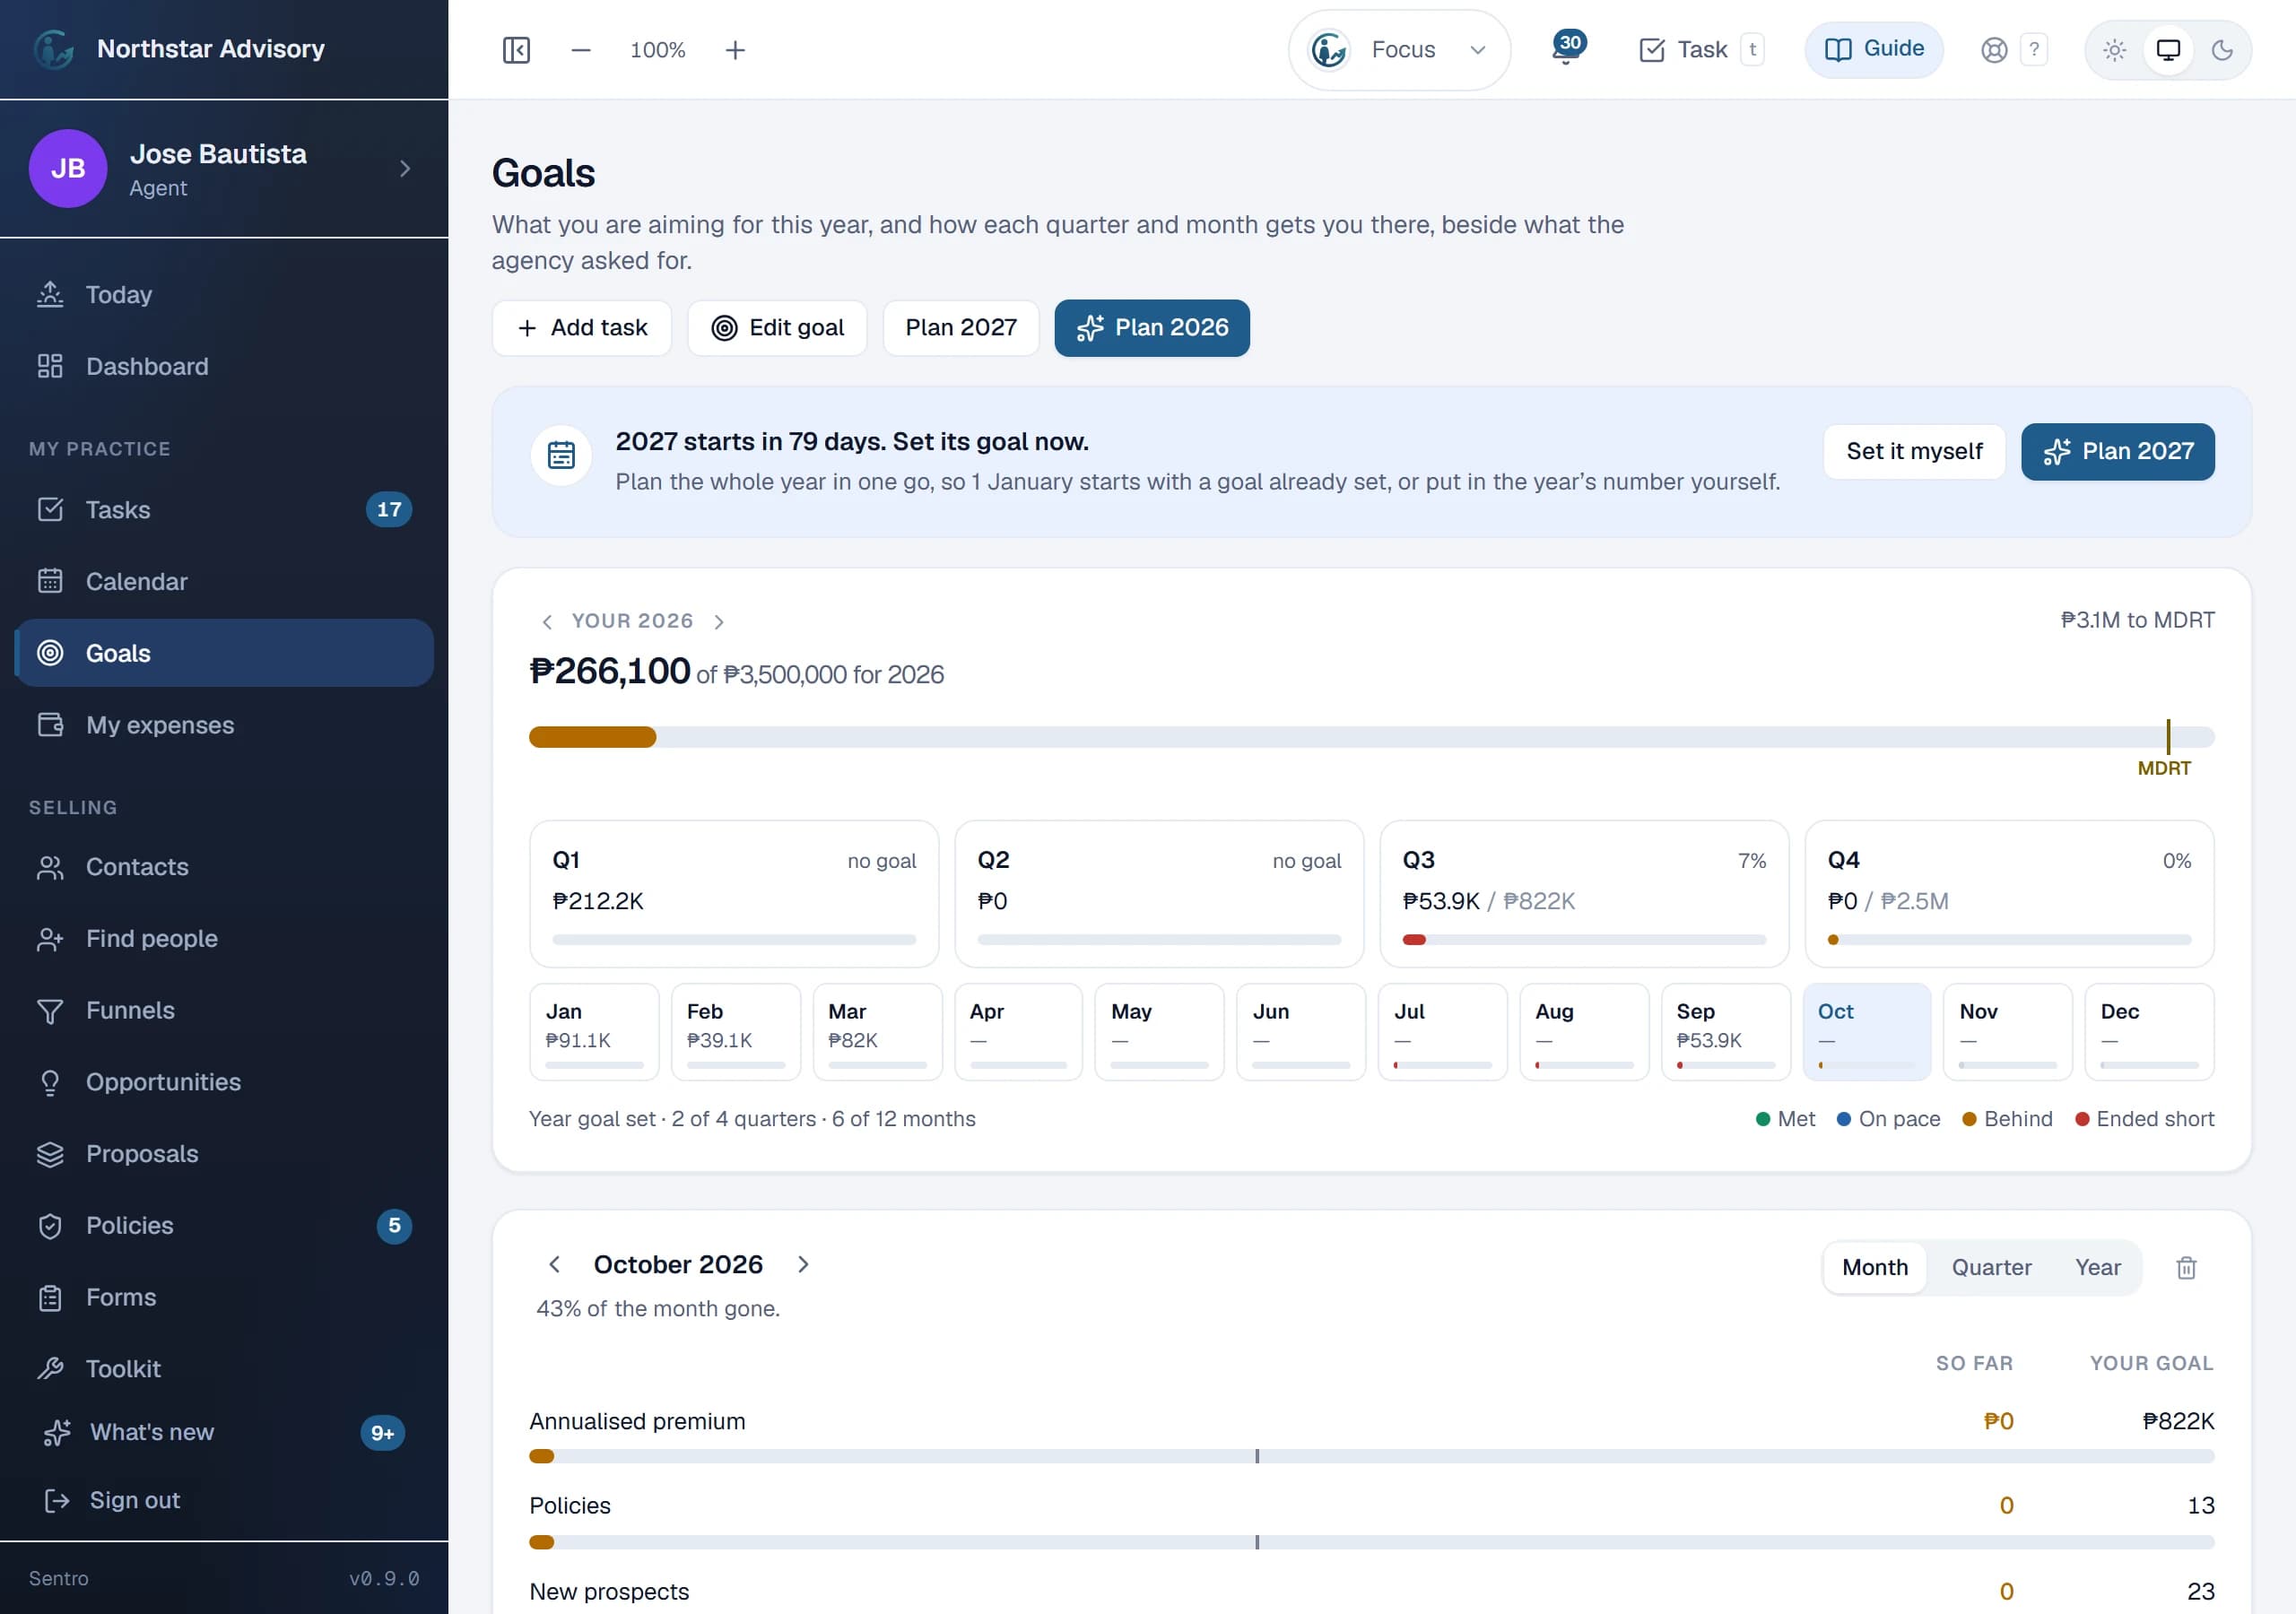The height and width of the screenshot is (1614, 2296).
Task: Click the yearly progress bar
Action: point(1371,738)
